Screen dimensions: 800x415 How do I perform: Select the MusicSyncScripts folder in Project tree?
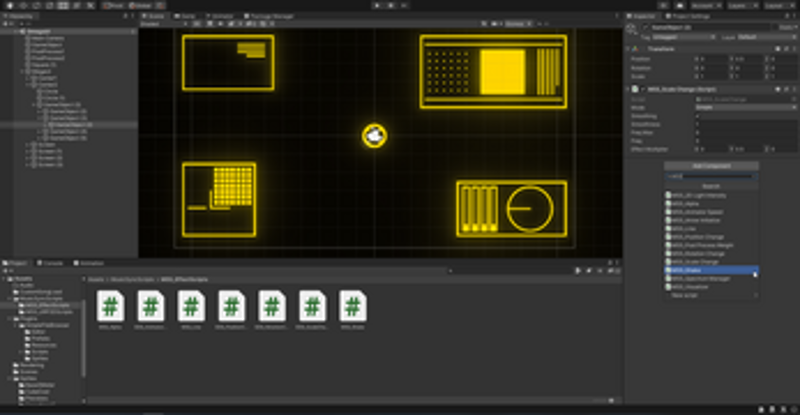(39, 299)
